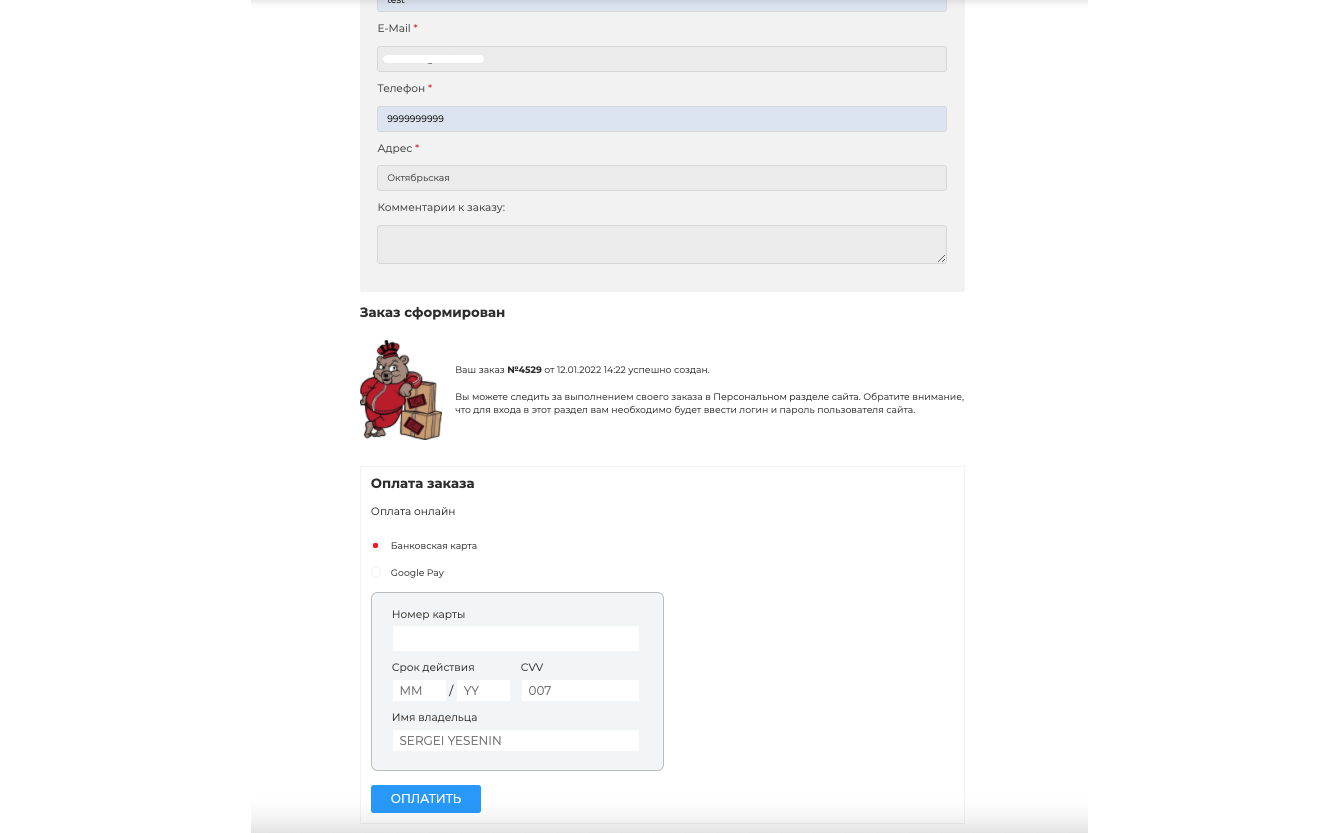Click the Оплата заказа heading

point(422,484)
